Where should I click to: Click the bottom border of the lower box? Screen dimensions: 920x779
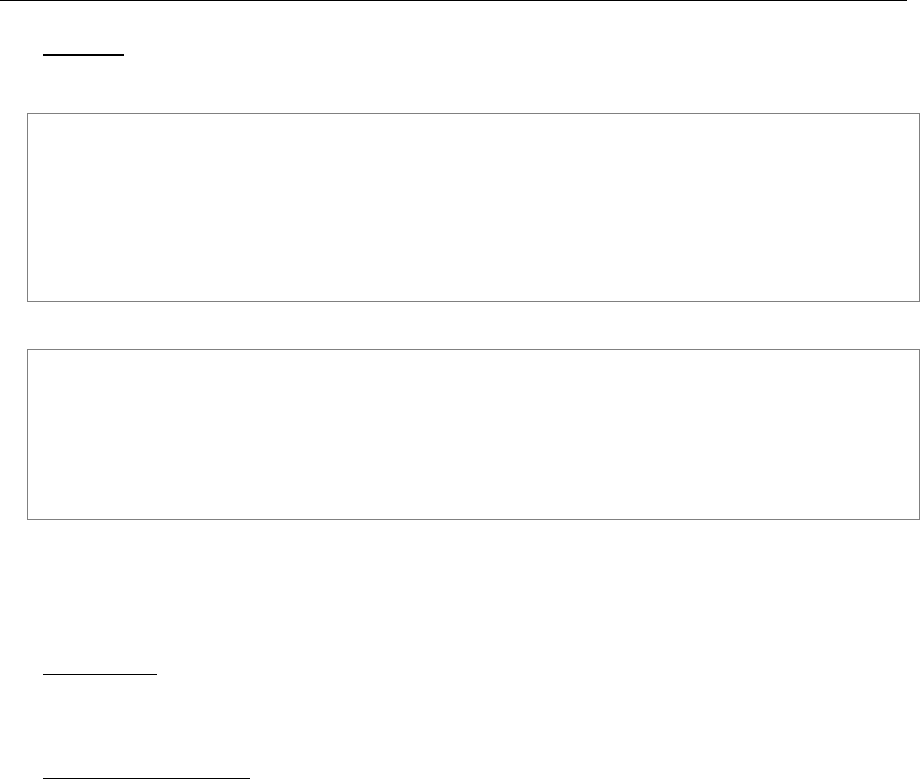coord(473,519)
